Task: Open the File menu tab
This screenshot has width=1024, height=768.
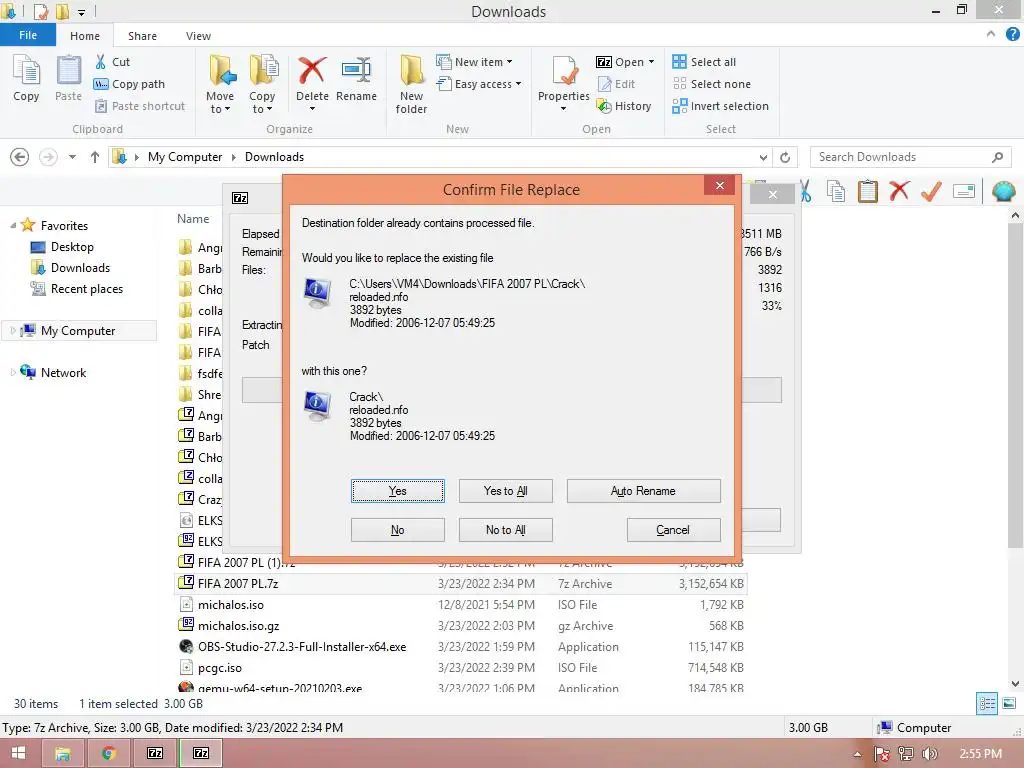Action: pos(28,35)
